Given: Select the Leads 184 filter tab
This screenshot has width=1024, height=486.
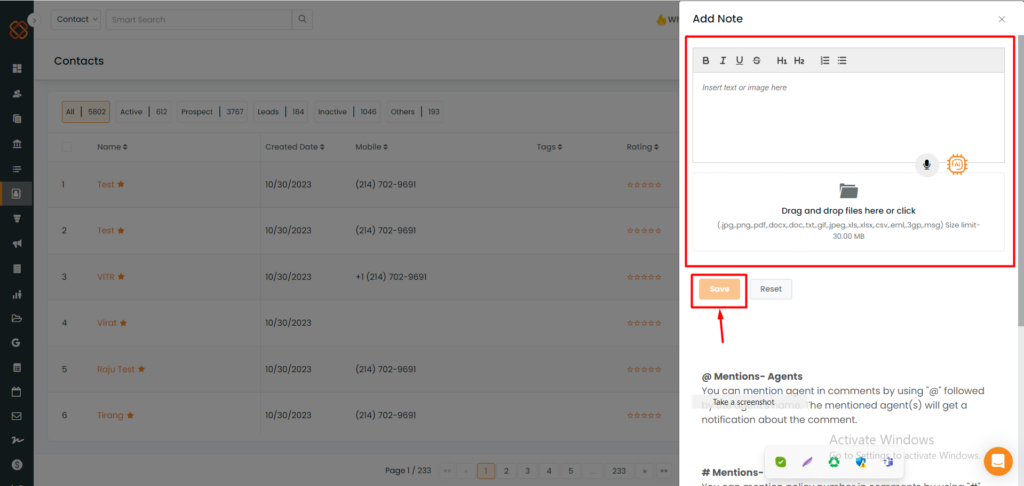Looking at the screenshot, I should tap(281, 112).
